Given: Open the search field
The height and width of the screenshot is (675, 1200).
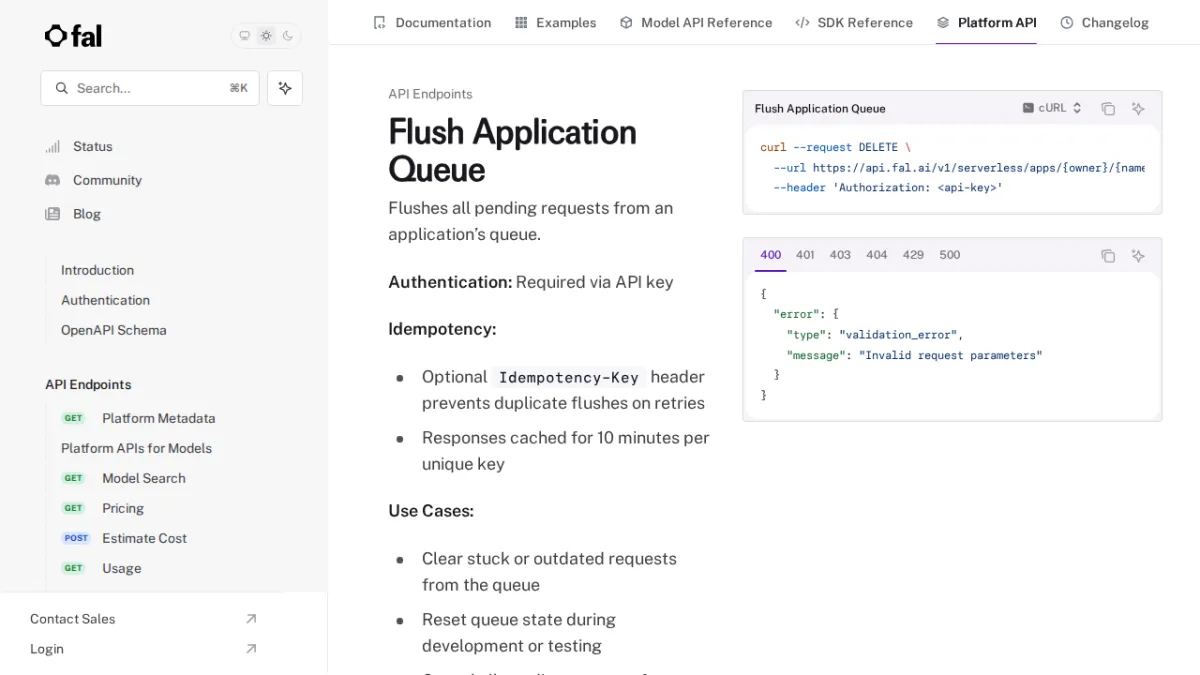Looking at the screenshot, I should 150,88.
